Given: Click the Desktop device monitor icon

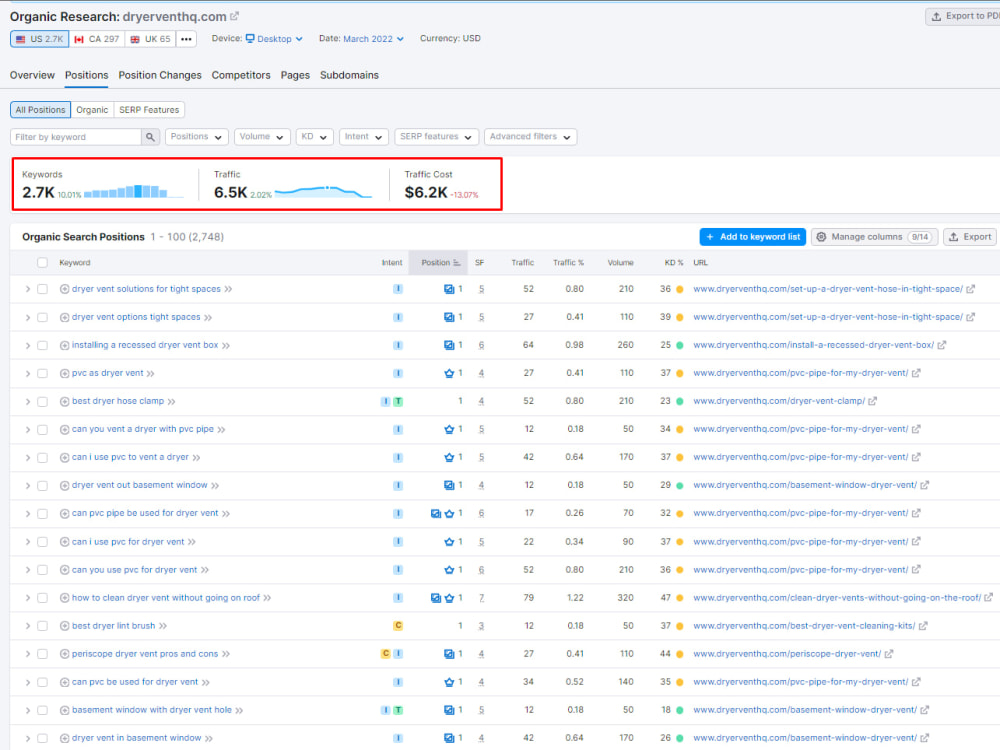Looking at the screenshot, I should (x=250, y=38).
